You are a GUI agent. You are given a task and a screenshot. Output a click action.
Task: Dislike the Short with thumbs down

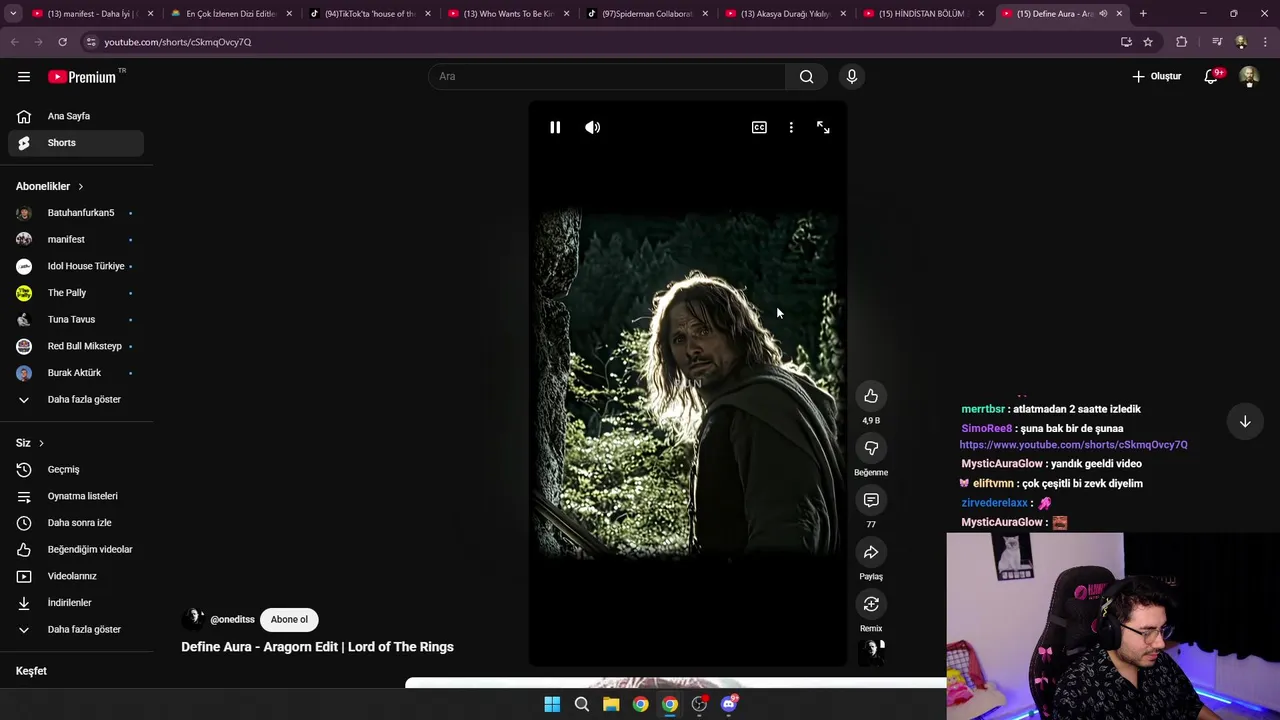(x=871, y=448)
